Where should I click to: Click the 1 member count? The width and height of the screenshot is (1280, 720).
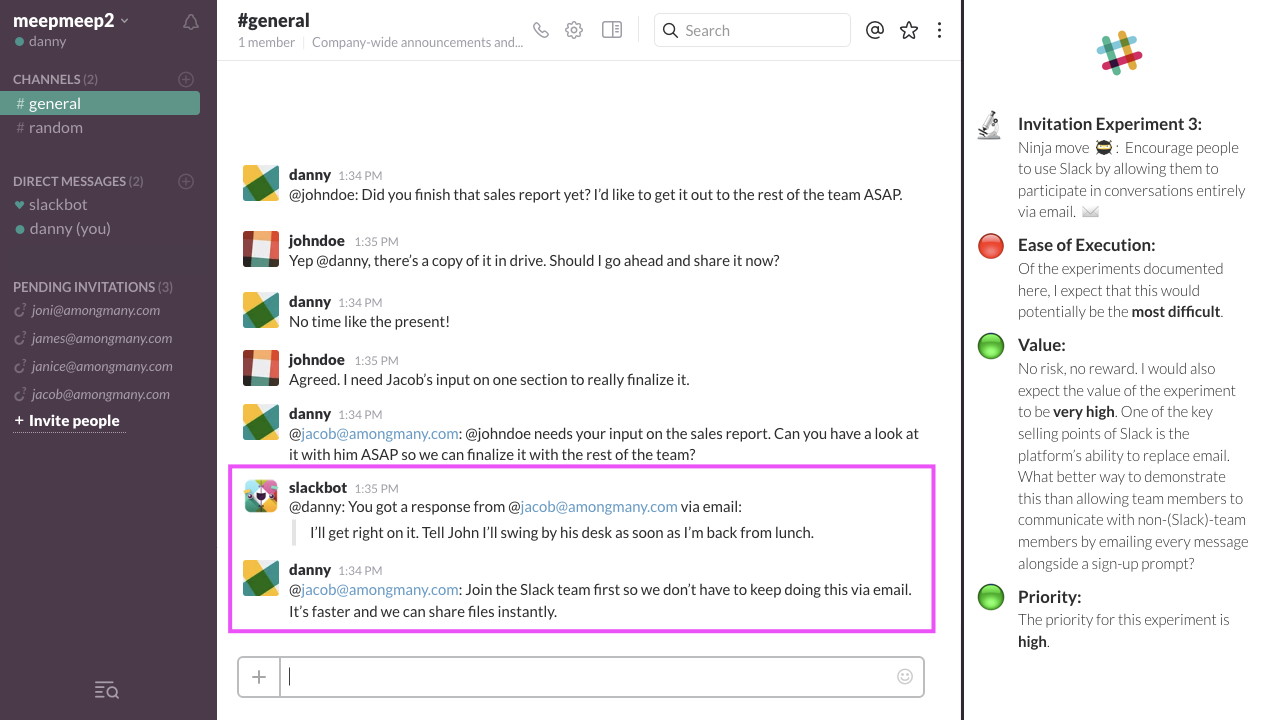coord(266,42)
